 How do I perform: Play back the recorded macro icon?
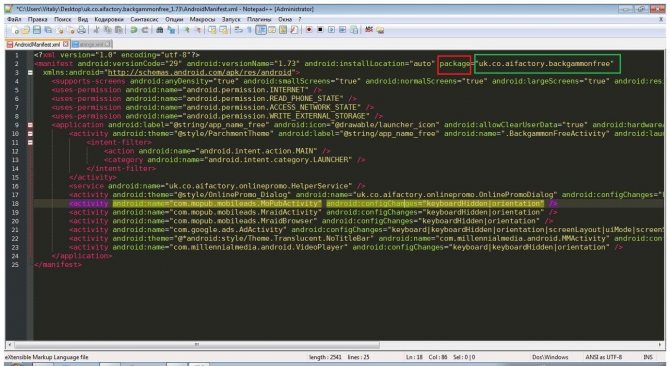pos(332,30)
